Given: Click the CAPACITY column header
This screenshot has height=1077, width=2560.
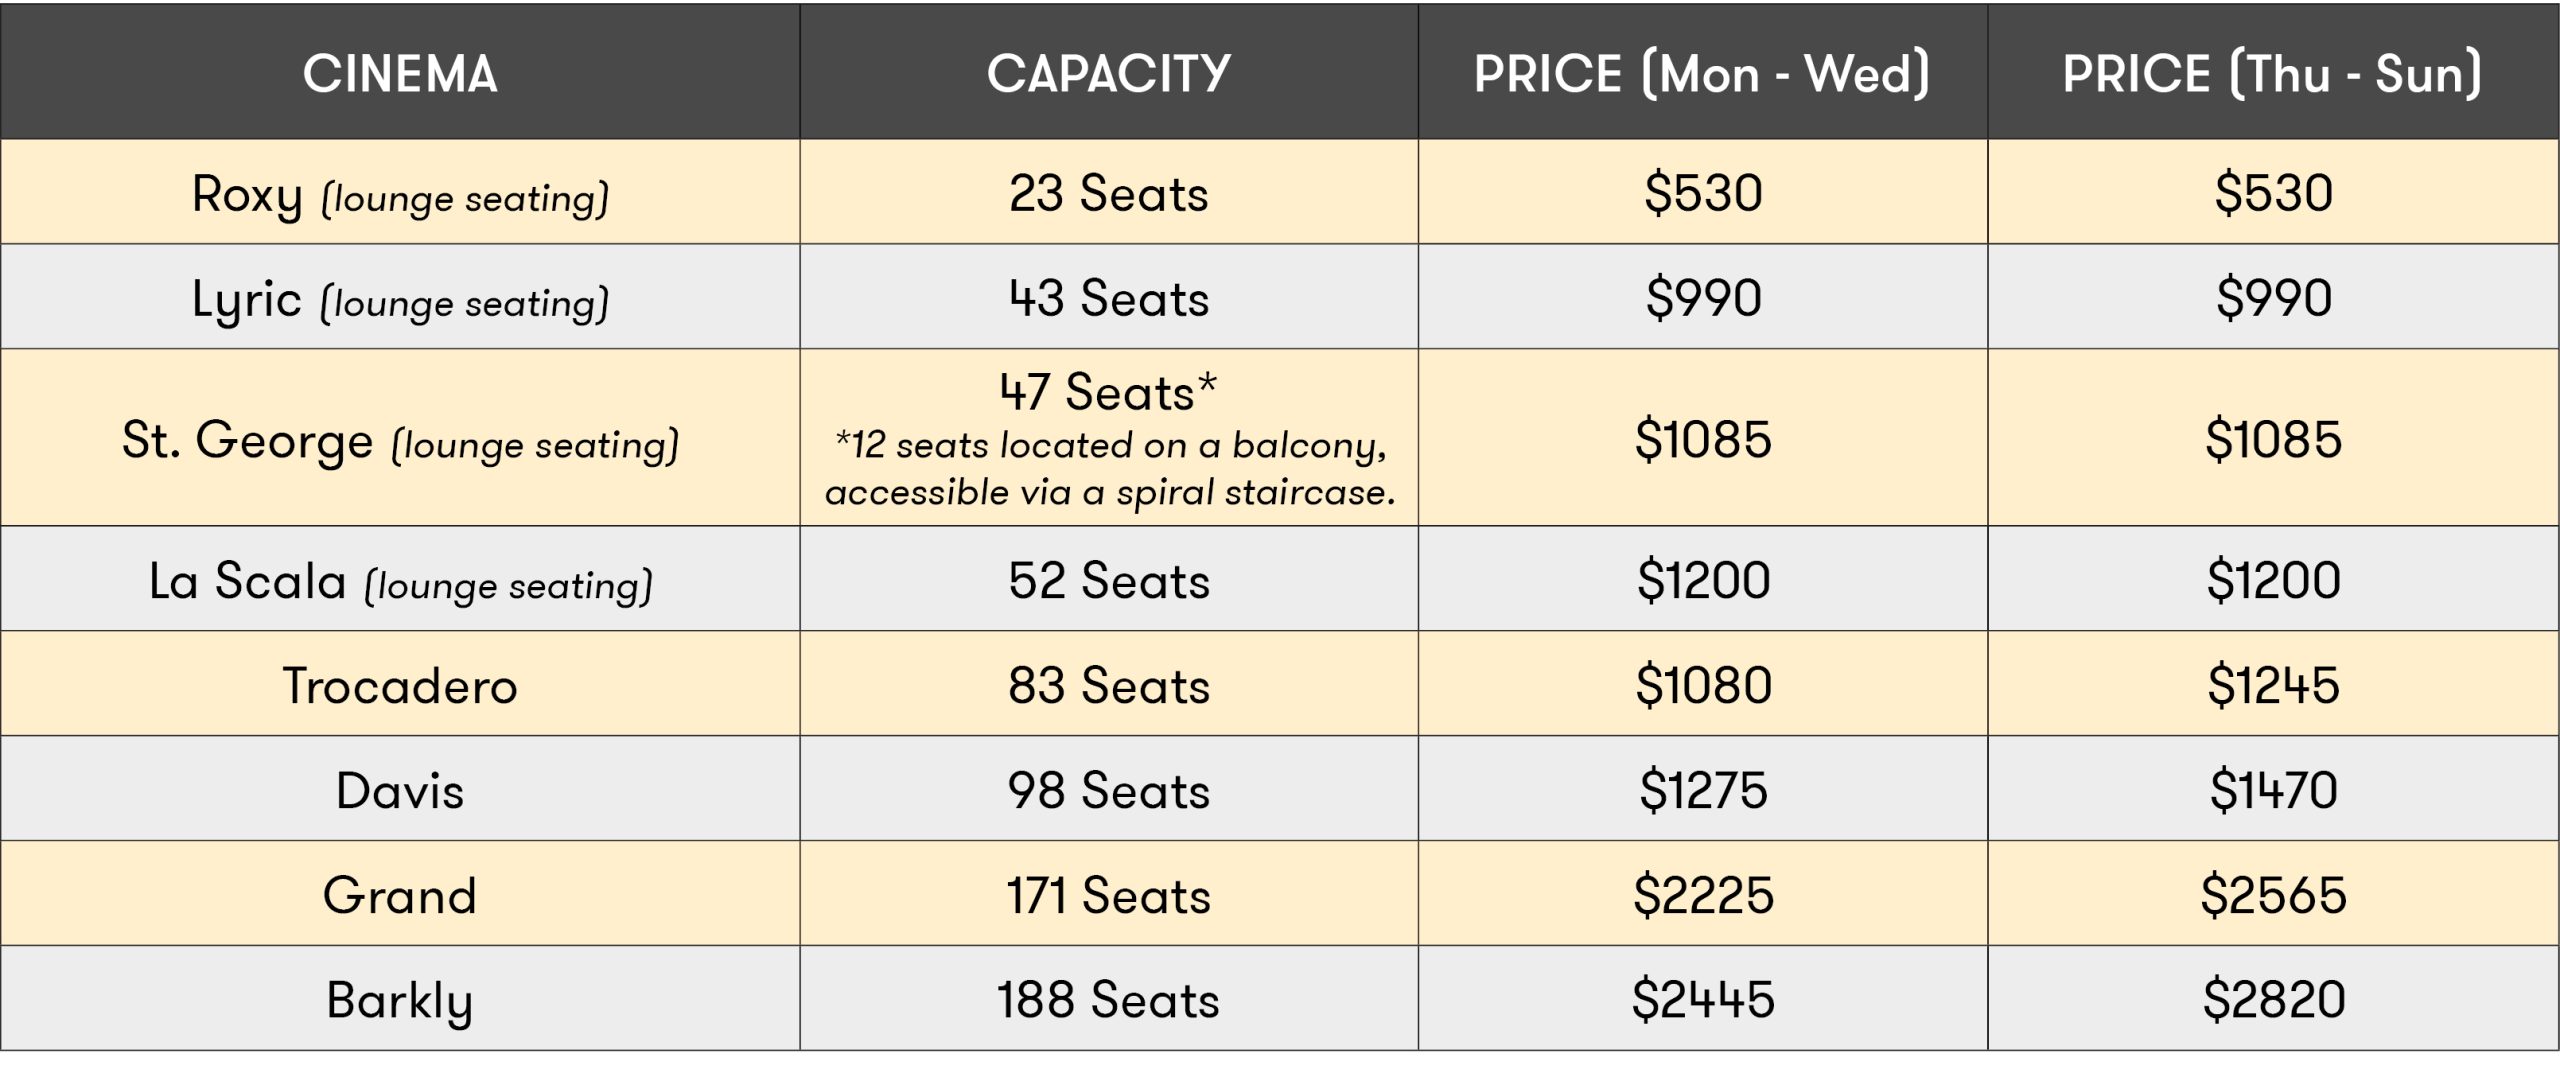Looking at the screenshot, I should click(x=1108, y=74).
